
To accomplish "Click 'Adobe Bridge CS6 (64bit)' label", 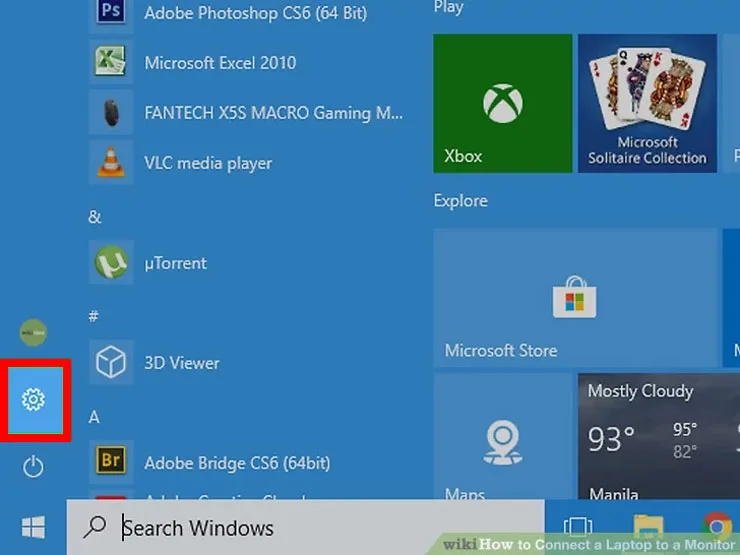I will [x=237, y=463].
